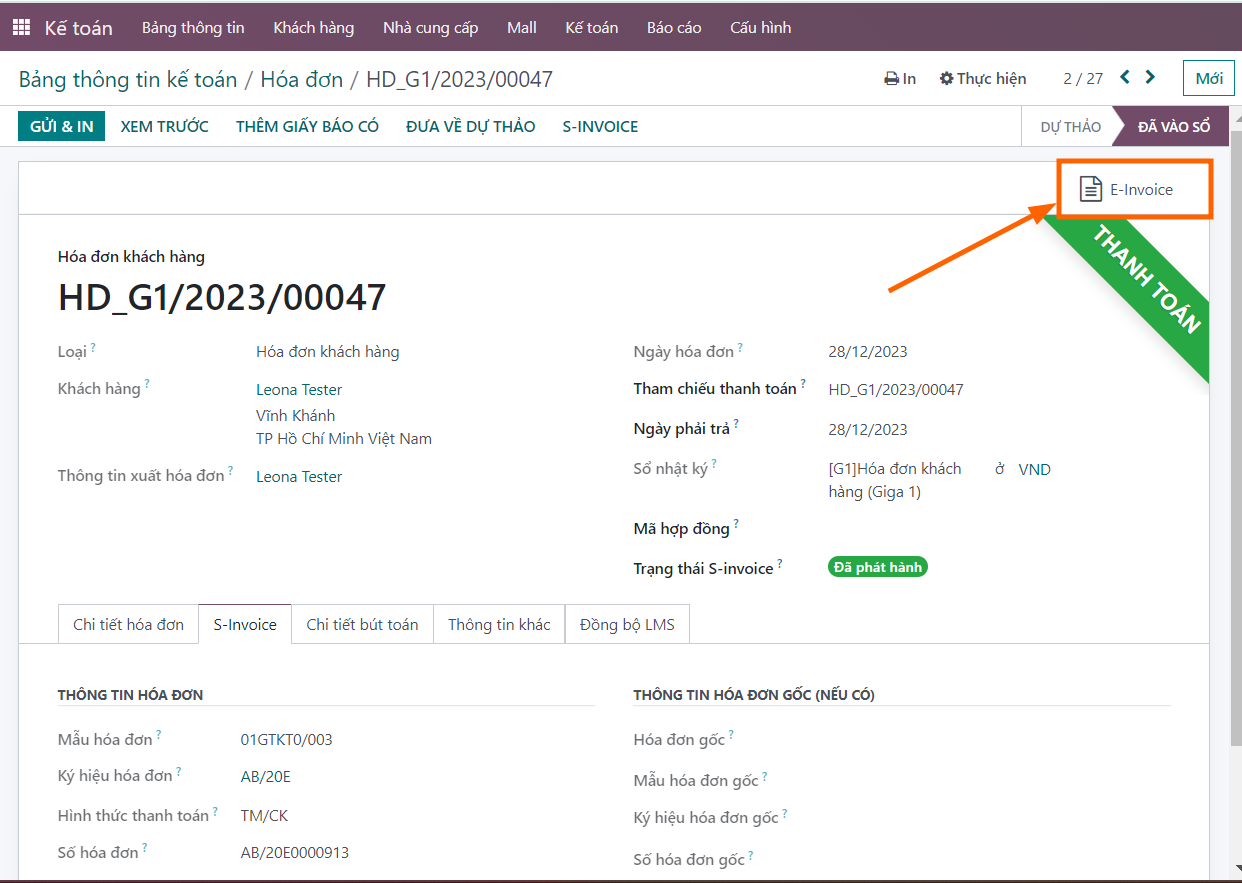Image resolution: width=1242 pixels, height=883 pixels.
Task: Click the AB/20E invoice symbol value
Action: click(266, 776)
